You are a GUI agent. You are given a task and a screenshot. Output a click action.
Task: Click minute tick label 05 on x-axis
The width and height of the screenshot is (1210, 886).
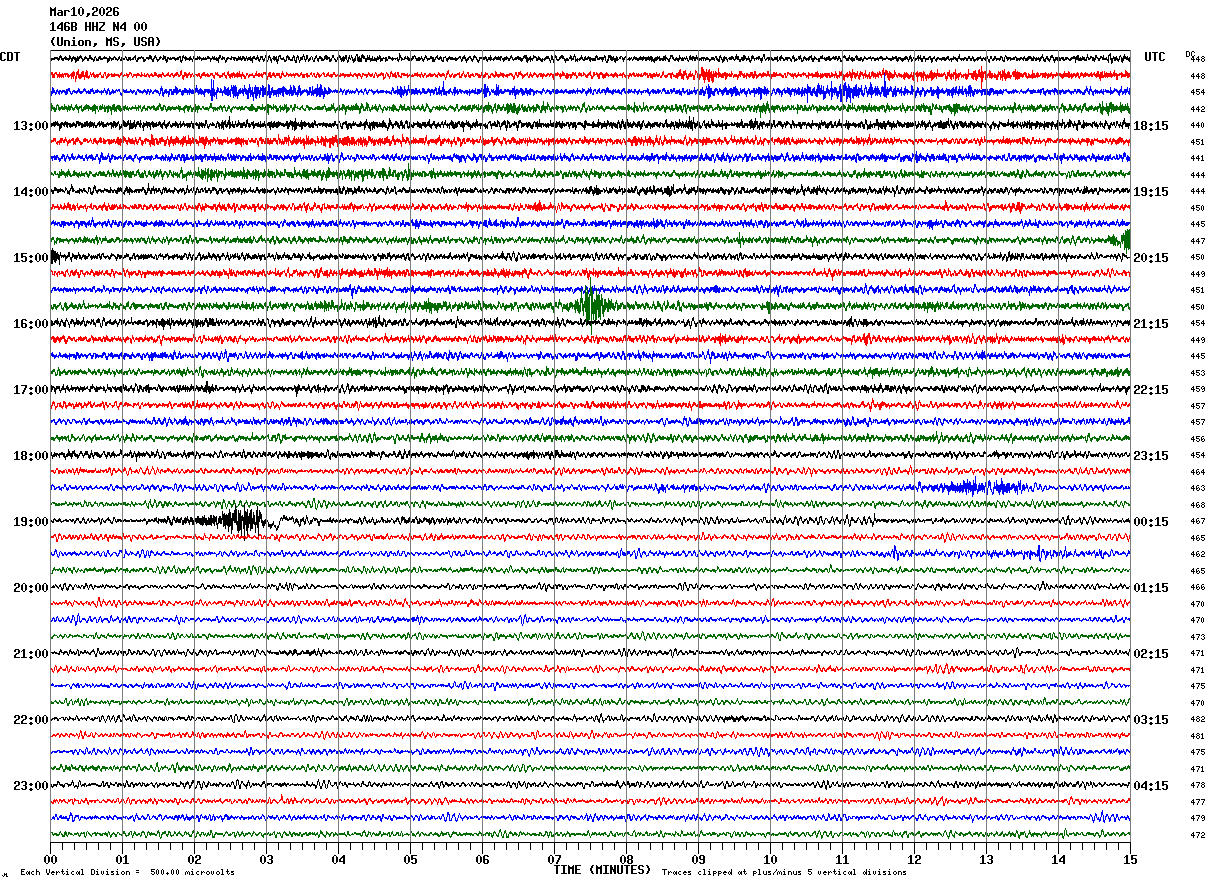(410, 859)
